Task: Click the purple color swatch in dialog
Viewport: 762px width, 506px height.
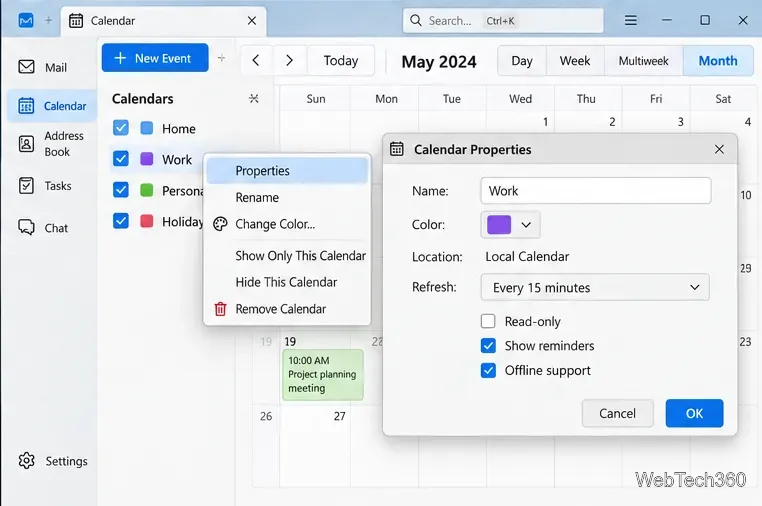Action: [x=499, y=225]
